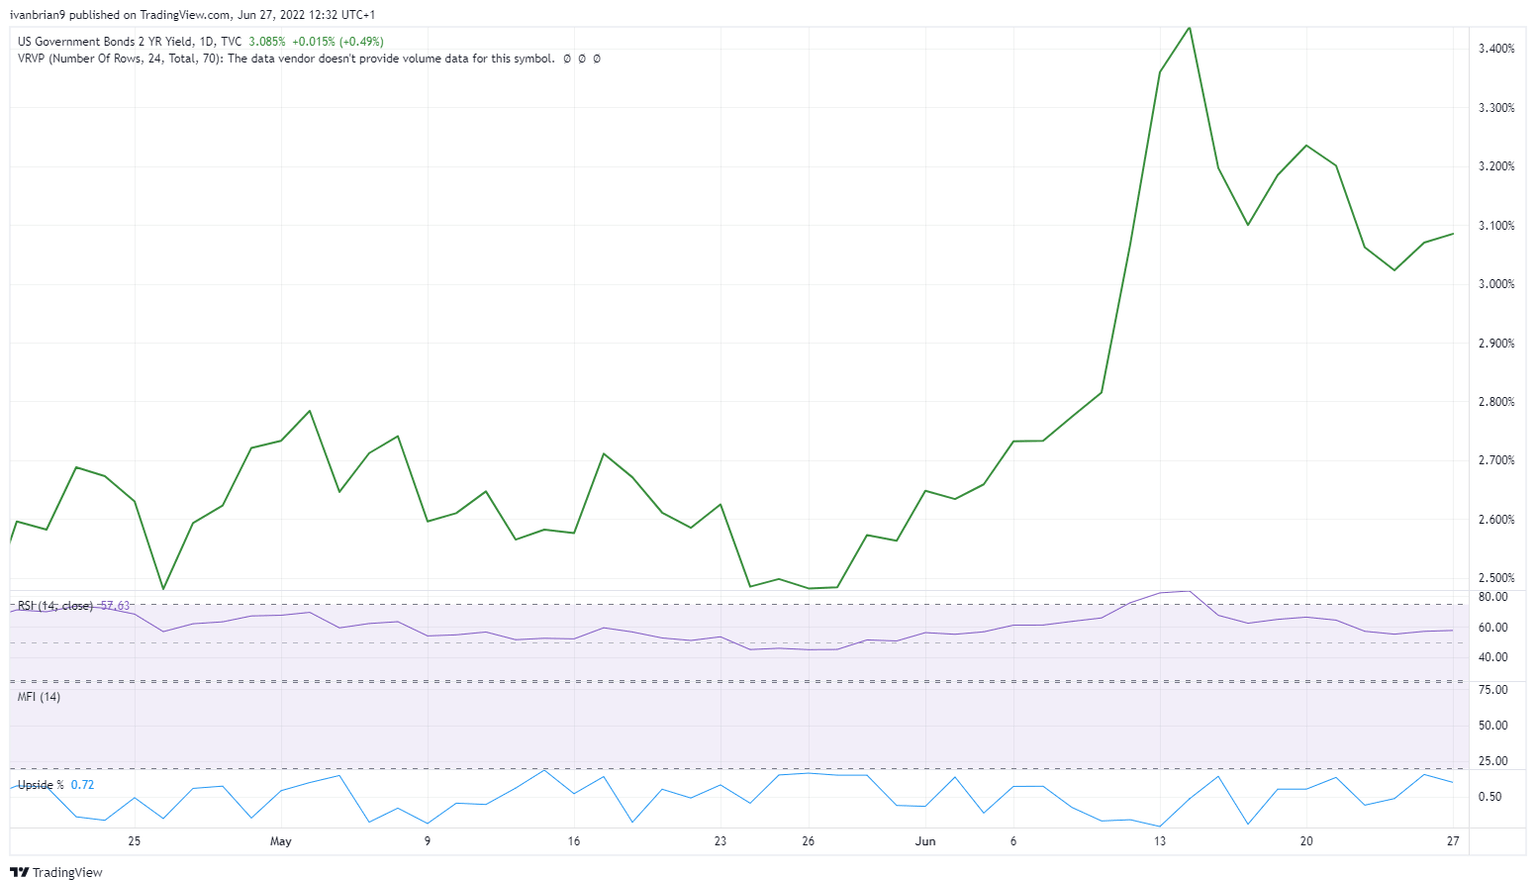The height and width of the screenshot is (890, 1536).
Task: Click the 27 date marker on the time axis
Action: [x=1453, y=841]
